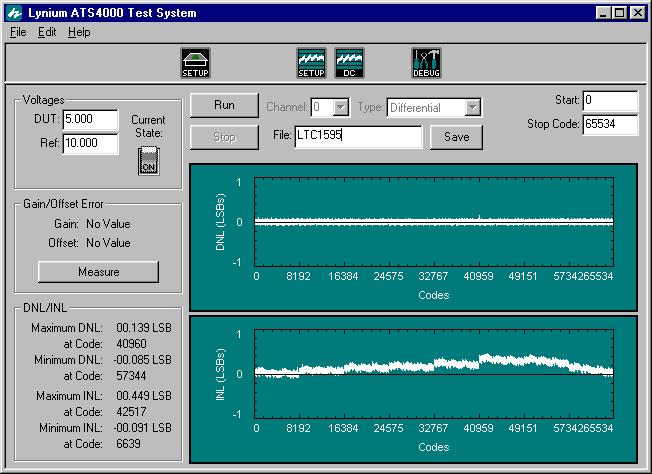The height and width of the screenshot is (474, 652).
Task: Toggle the Current State ON power switch
Action: (x=148, y=160)
